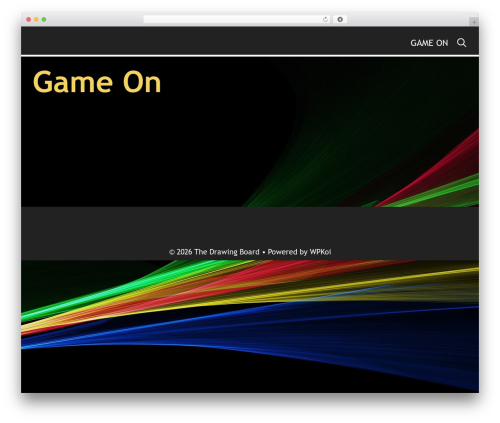Click the reader icon beside address bar

(x=340, y=20)
